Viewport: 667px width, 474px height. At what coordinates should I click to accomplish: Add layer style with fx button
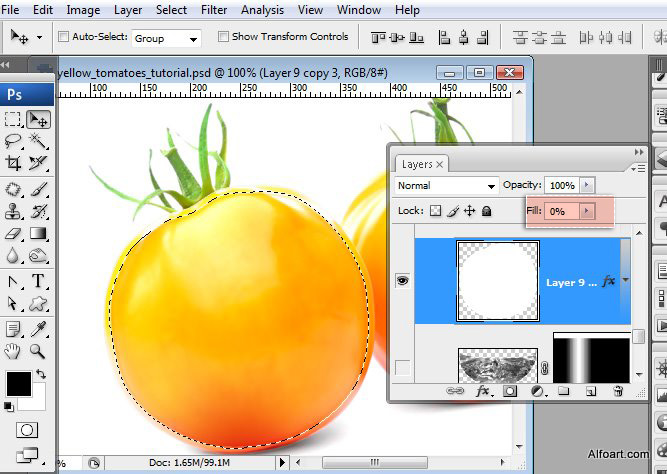pyautogui.click(x=484, y=391)
